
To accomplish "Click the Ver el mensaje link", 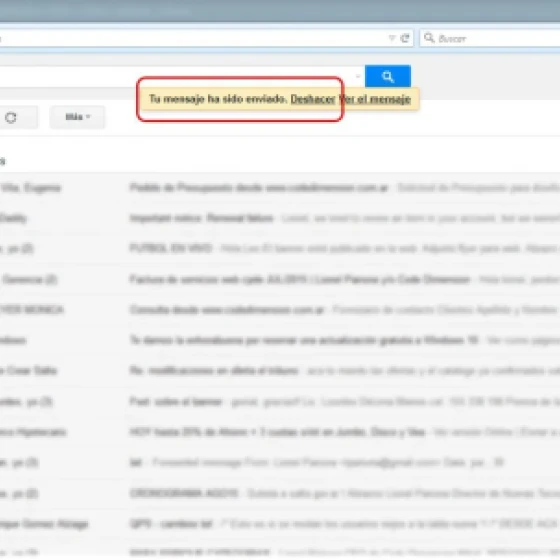I will [x=375, y=99].
